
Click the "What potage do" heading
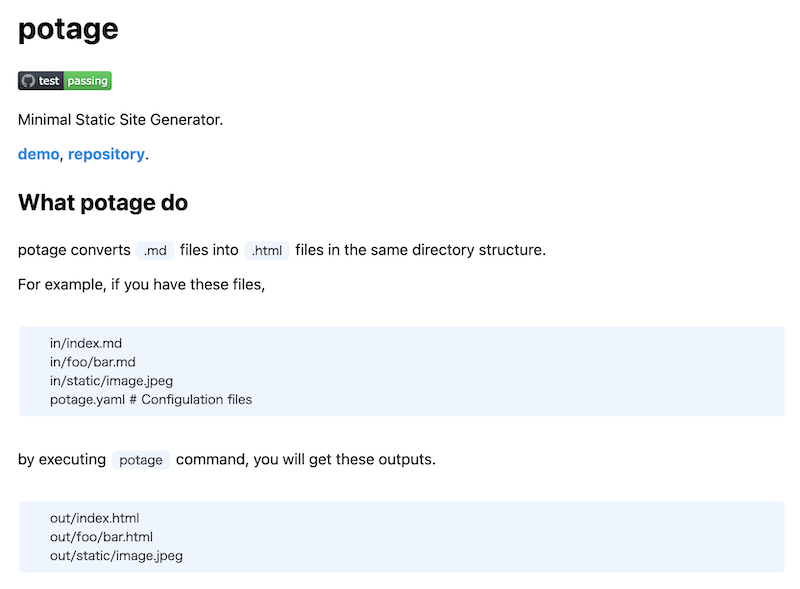(x=103, y=203)
